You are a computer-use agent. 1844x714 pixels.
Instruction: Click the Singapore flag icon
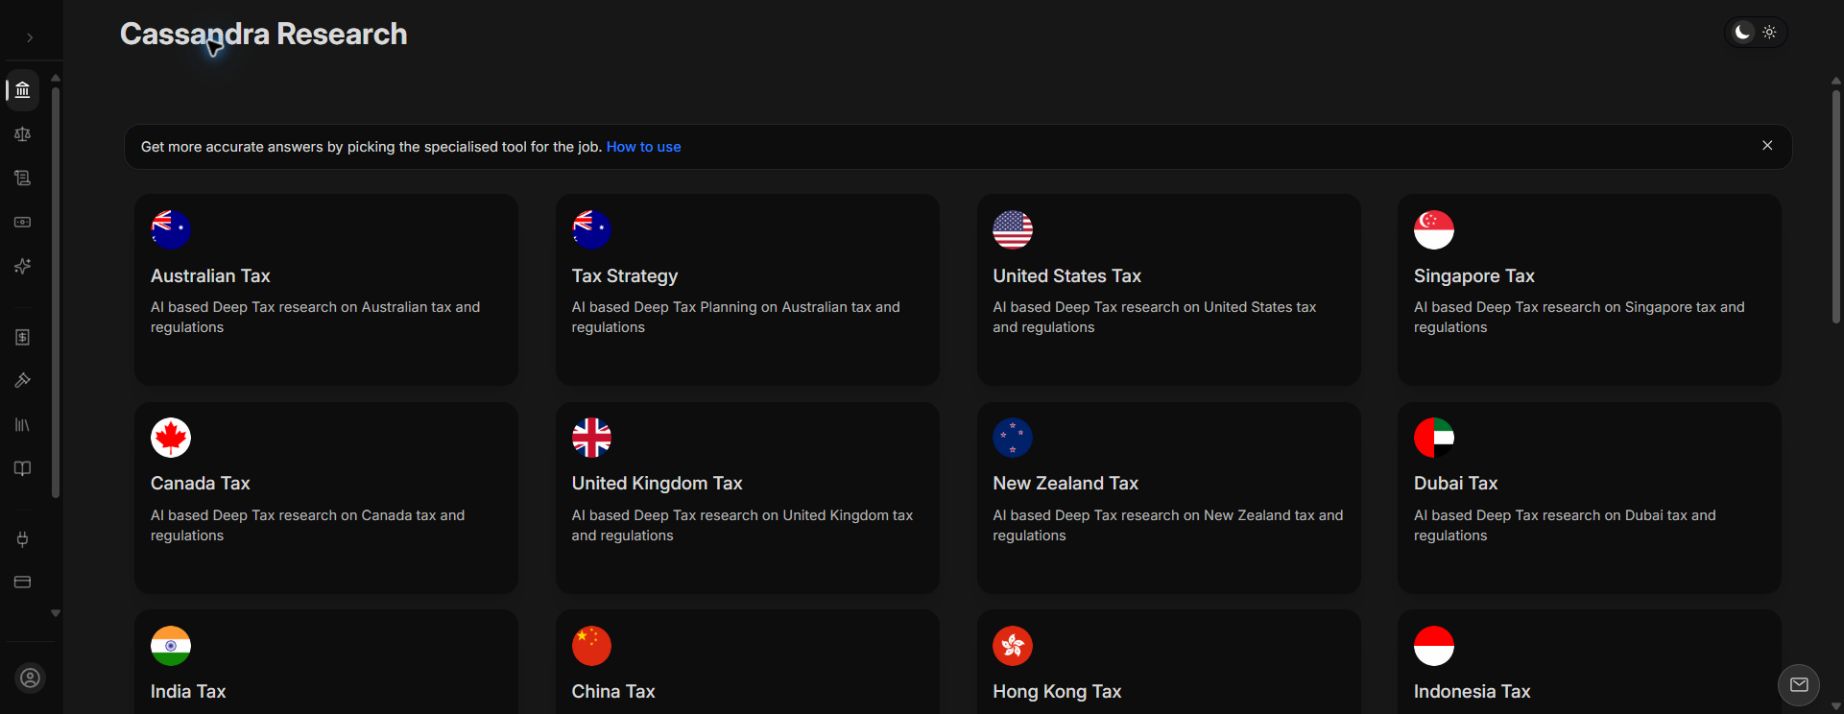click(x=1434, y=229)
